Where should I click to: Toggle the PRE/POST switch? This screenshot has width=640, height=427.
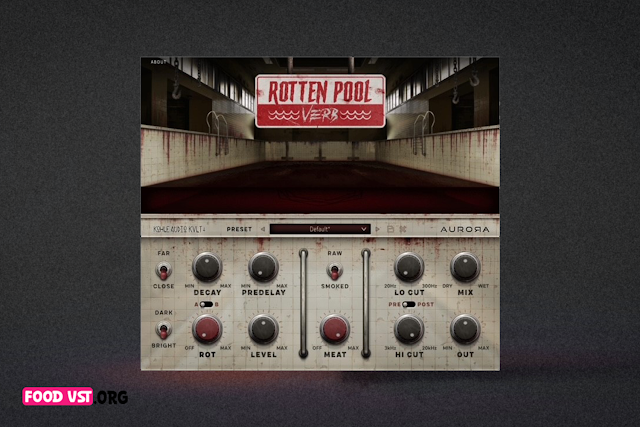409,304
